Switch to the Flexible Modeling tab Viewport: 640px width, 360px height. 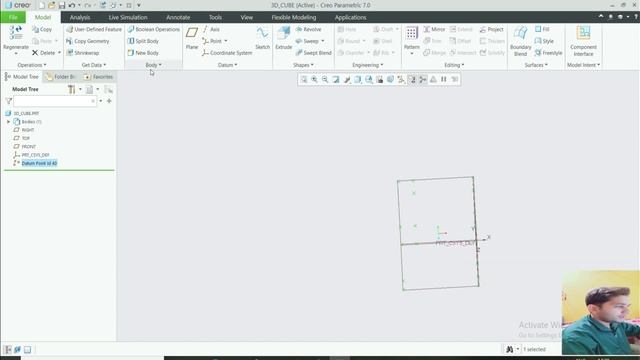(294, 17)
